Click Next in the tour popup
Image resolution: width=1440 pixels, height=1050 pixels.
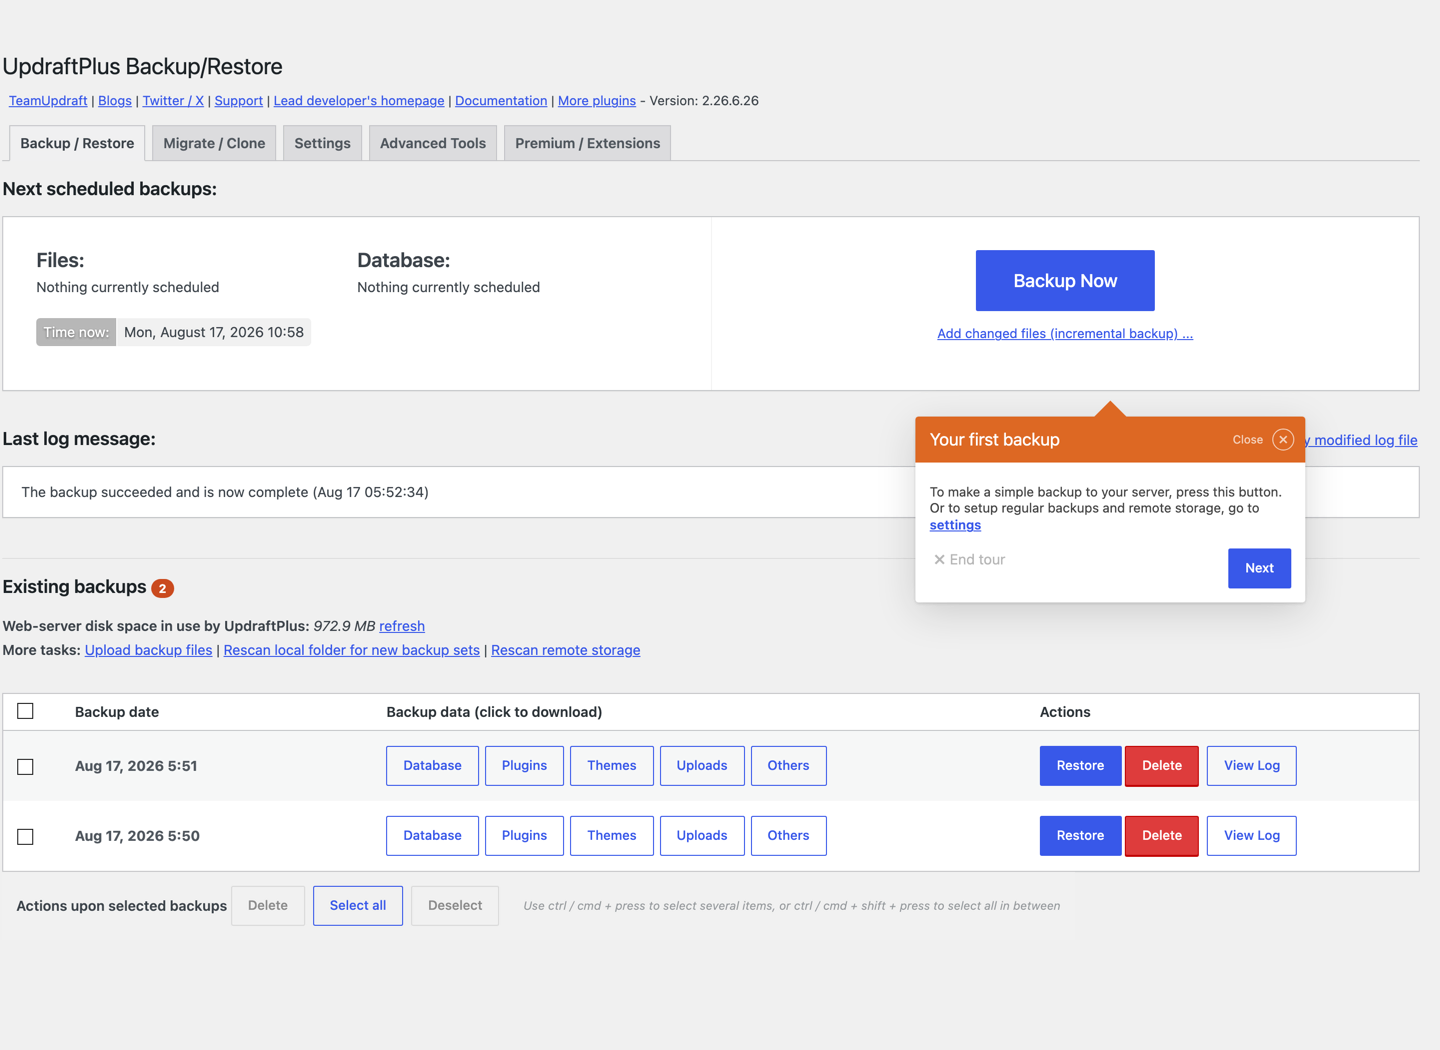click(x=1259, y=568)
